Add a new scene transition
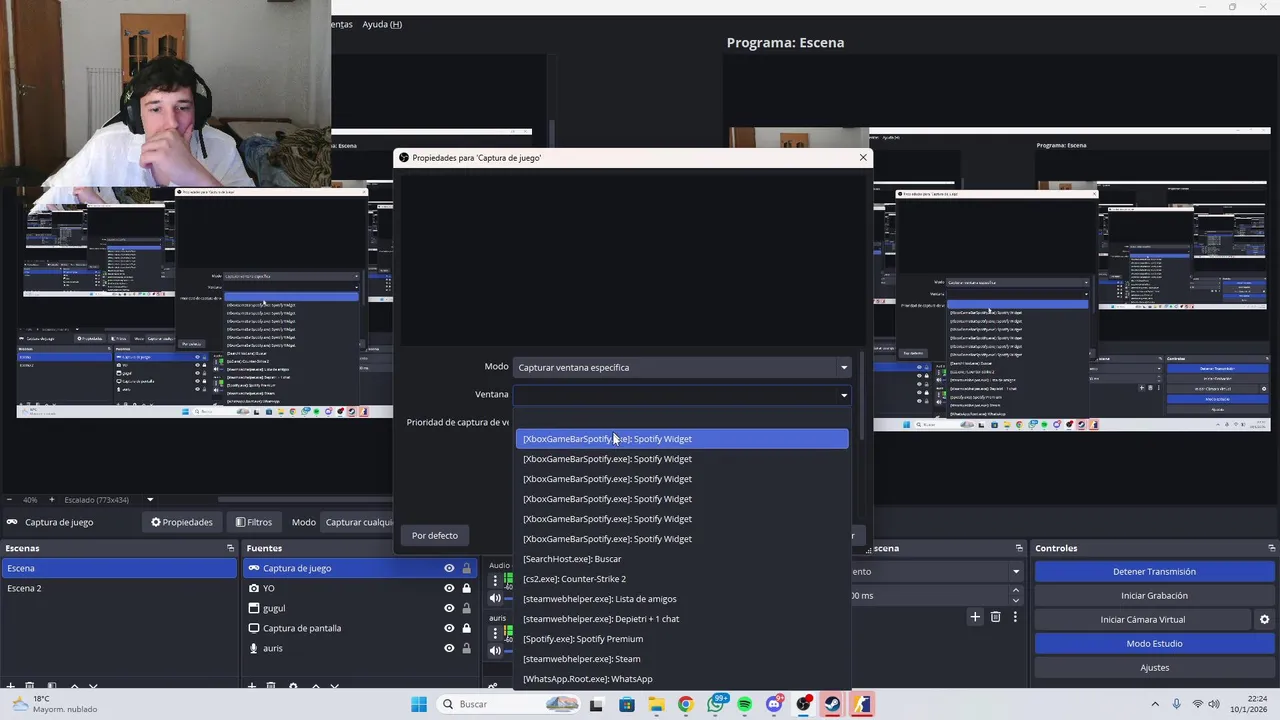1280x720 pixels. pos(975,617)
